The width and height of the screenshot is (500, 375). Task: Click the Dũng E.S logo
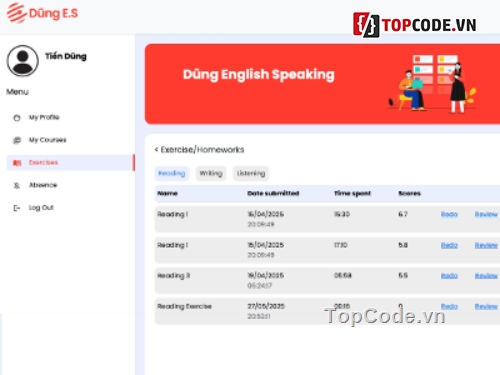[42, 13]
